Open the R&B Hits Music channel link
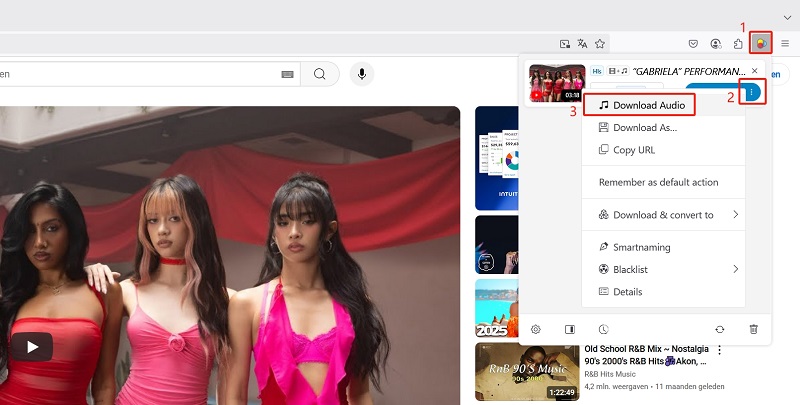 coord(611,374)
